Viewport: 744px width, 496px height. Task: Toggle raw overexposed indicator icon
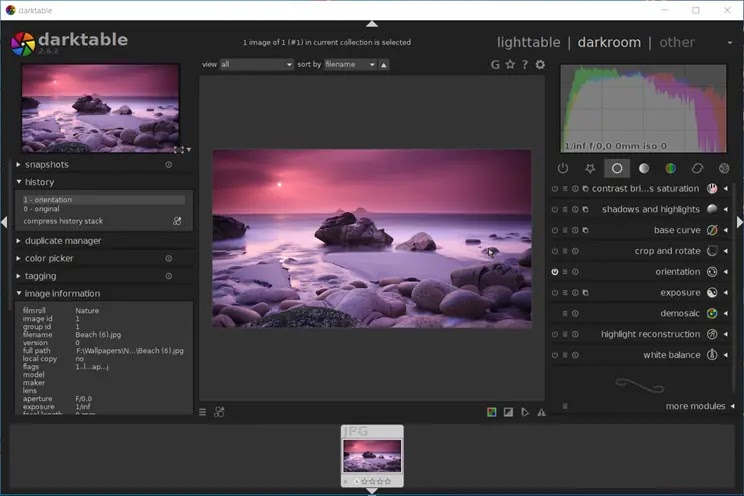(492, 412)
